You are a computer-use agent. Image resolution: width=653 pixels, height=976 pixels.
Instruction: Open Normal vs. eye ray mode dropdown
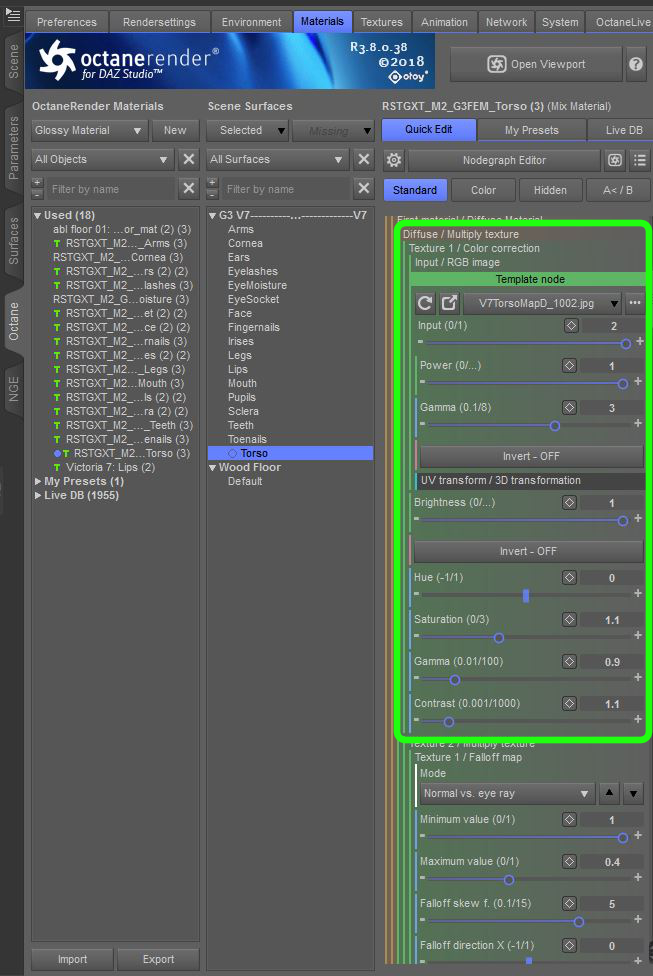pyautogui.click(x=506, y=793)
